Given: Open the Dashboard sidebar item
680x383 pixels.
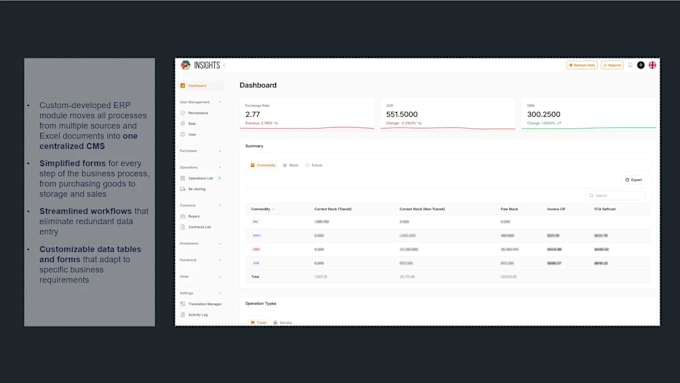Looking at the screenshot, I should pyautogui.click(x=201, y=85).
